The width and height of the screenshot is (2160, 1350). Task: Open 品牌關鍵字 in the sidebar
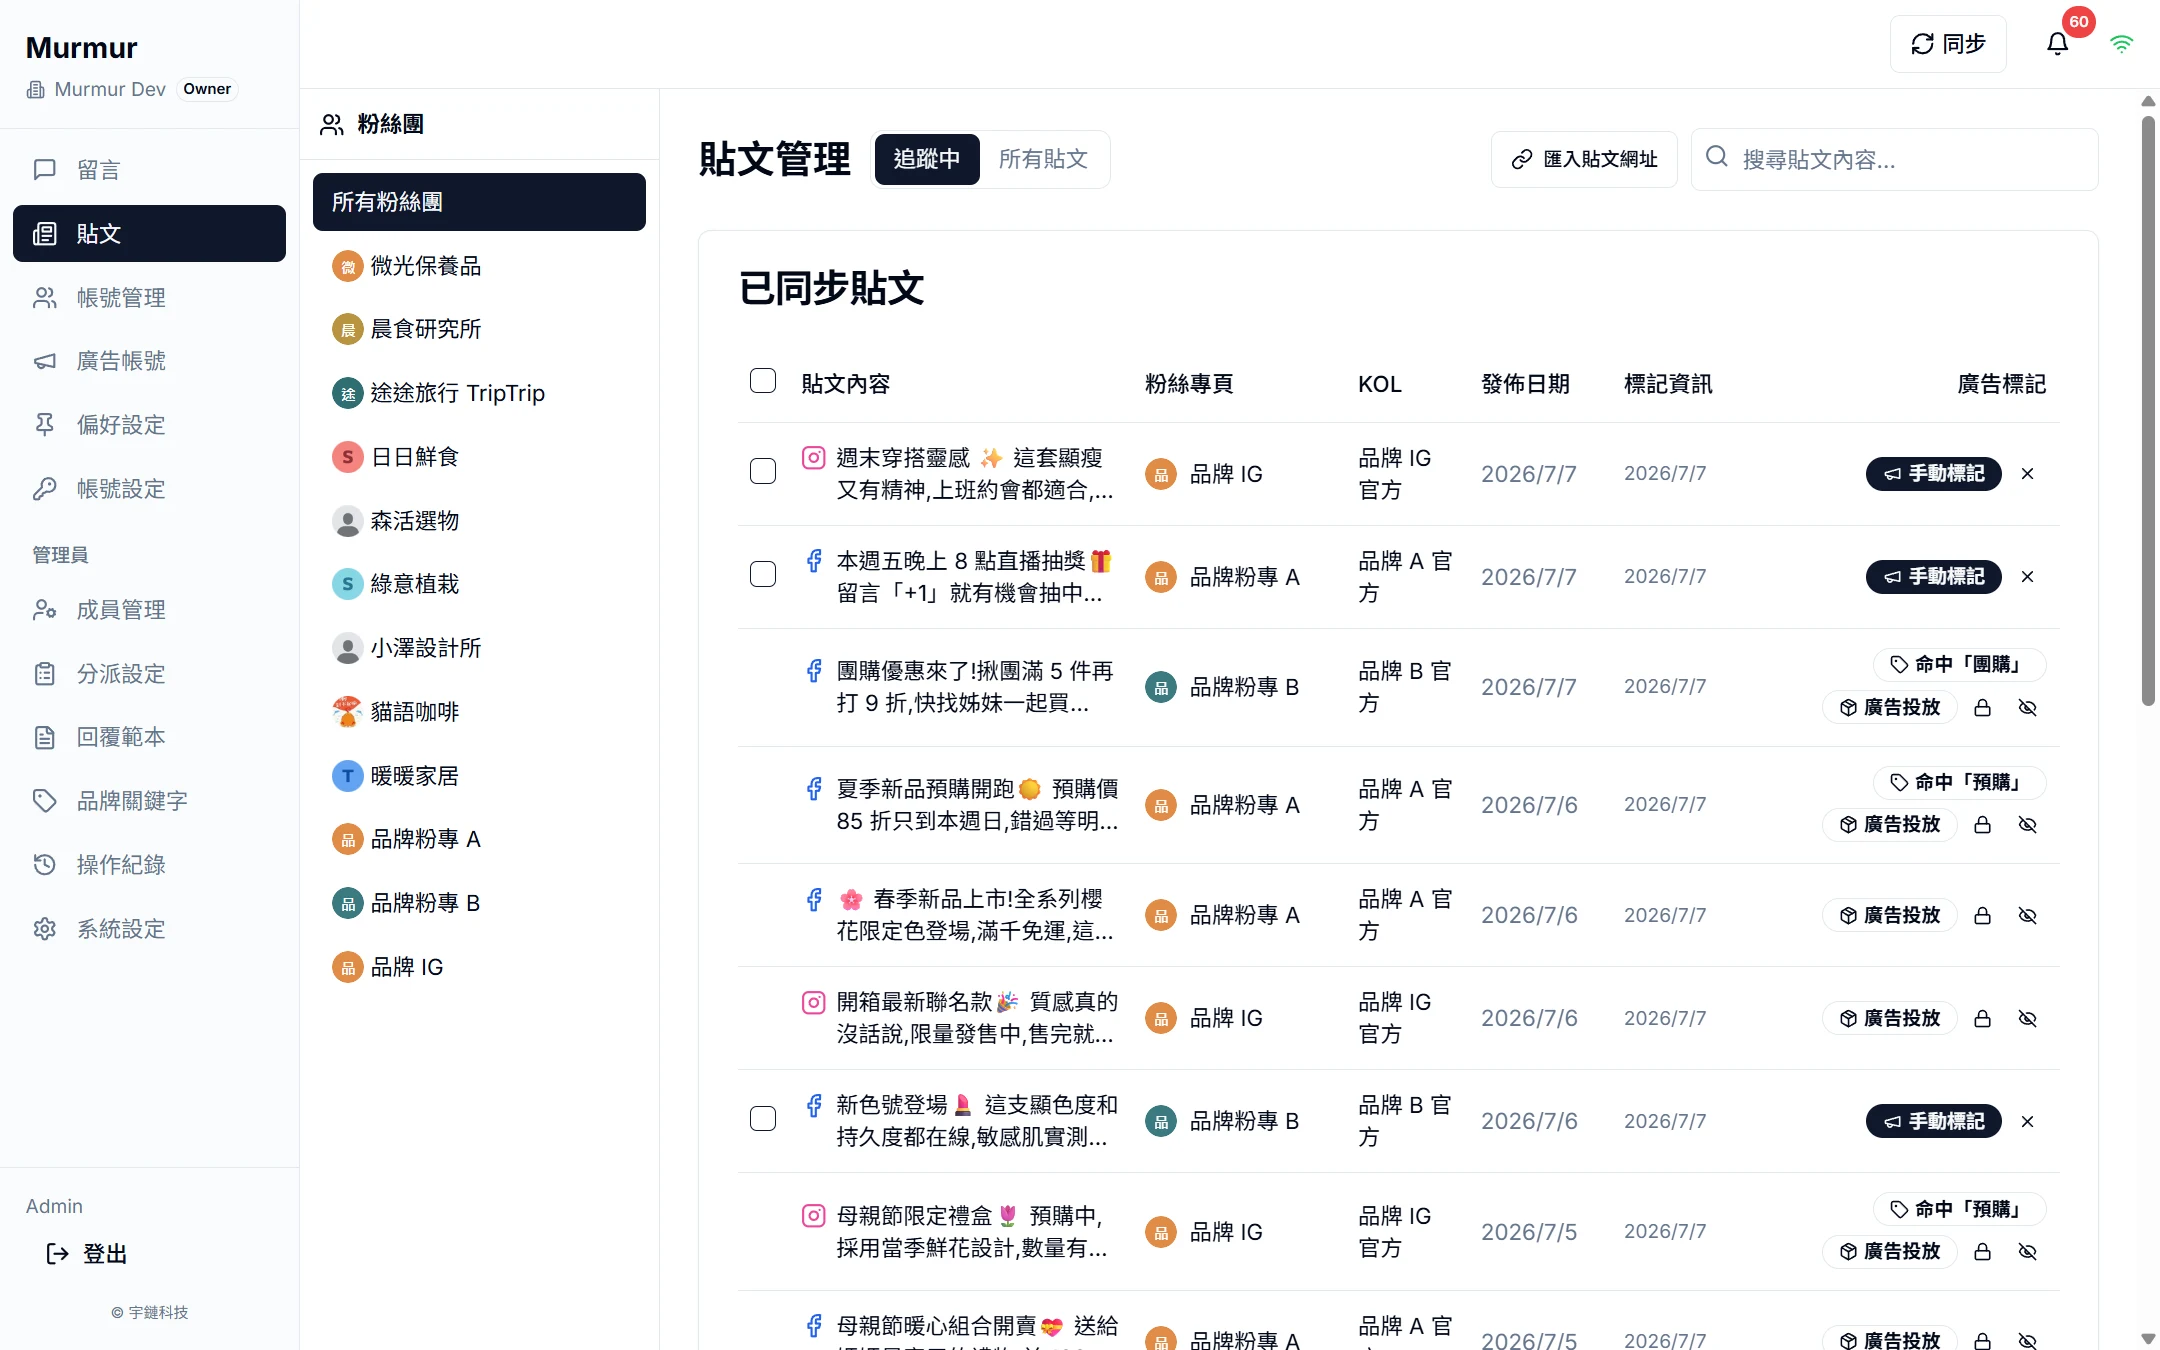[x=149, y=801]
